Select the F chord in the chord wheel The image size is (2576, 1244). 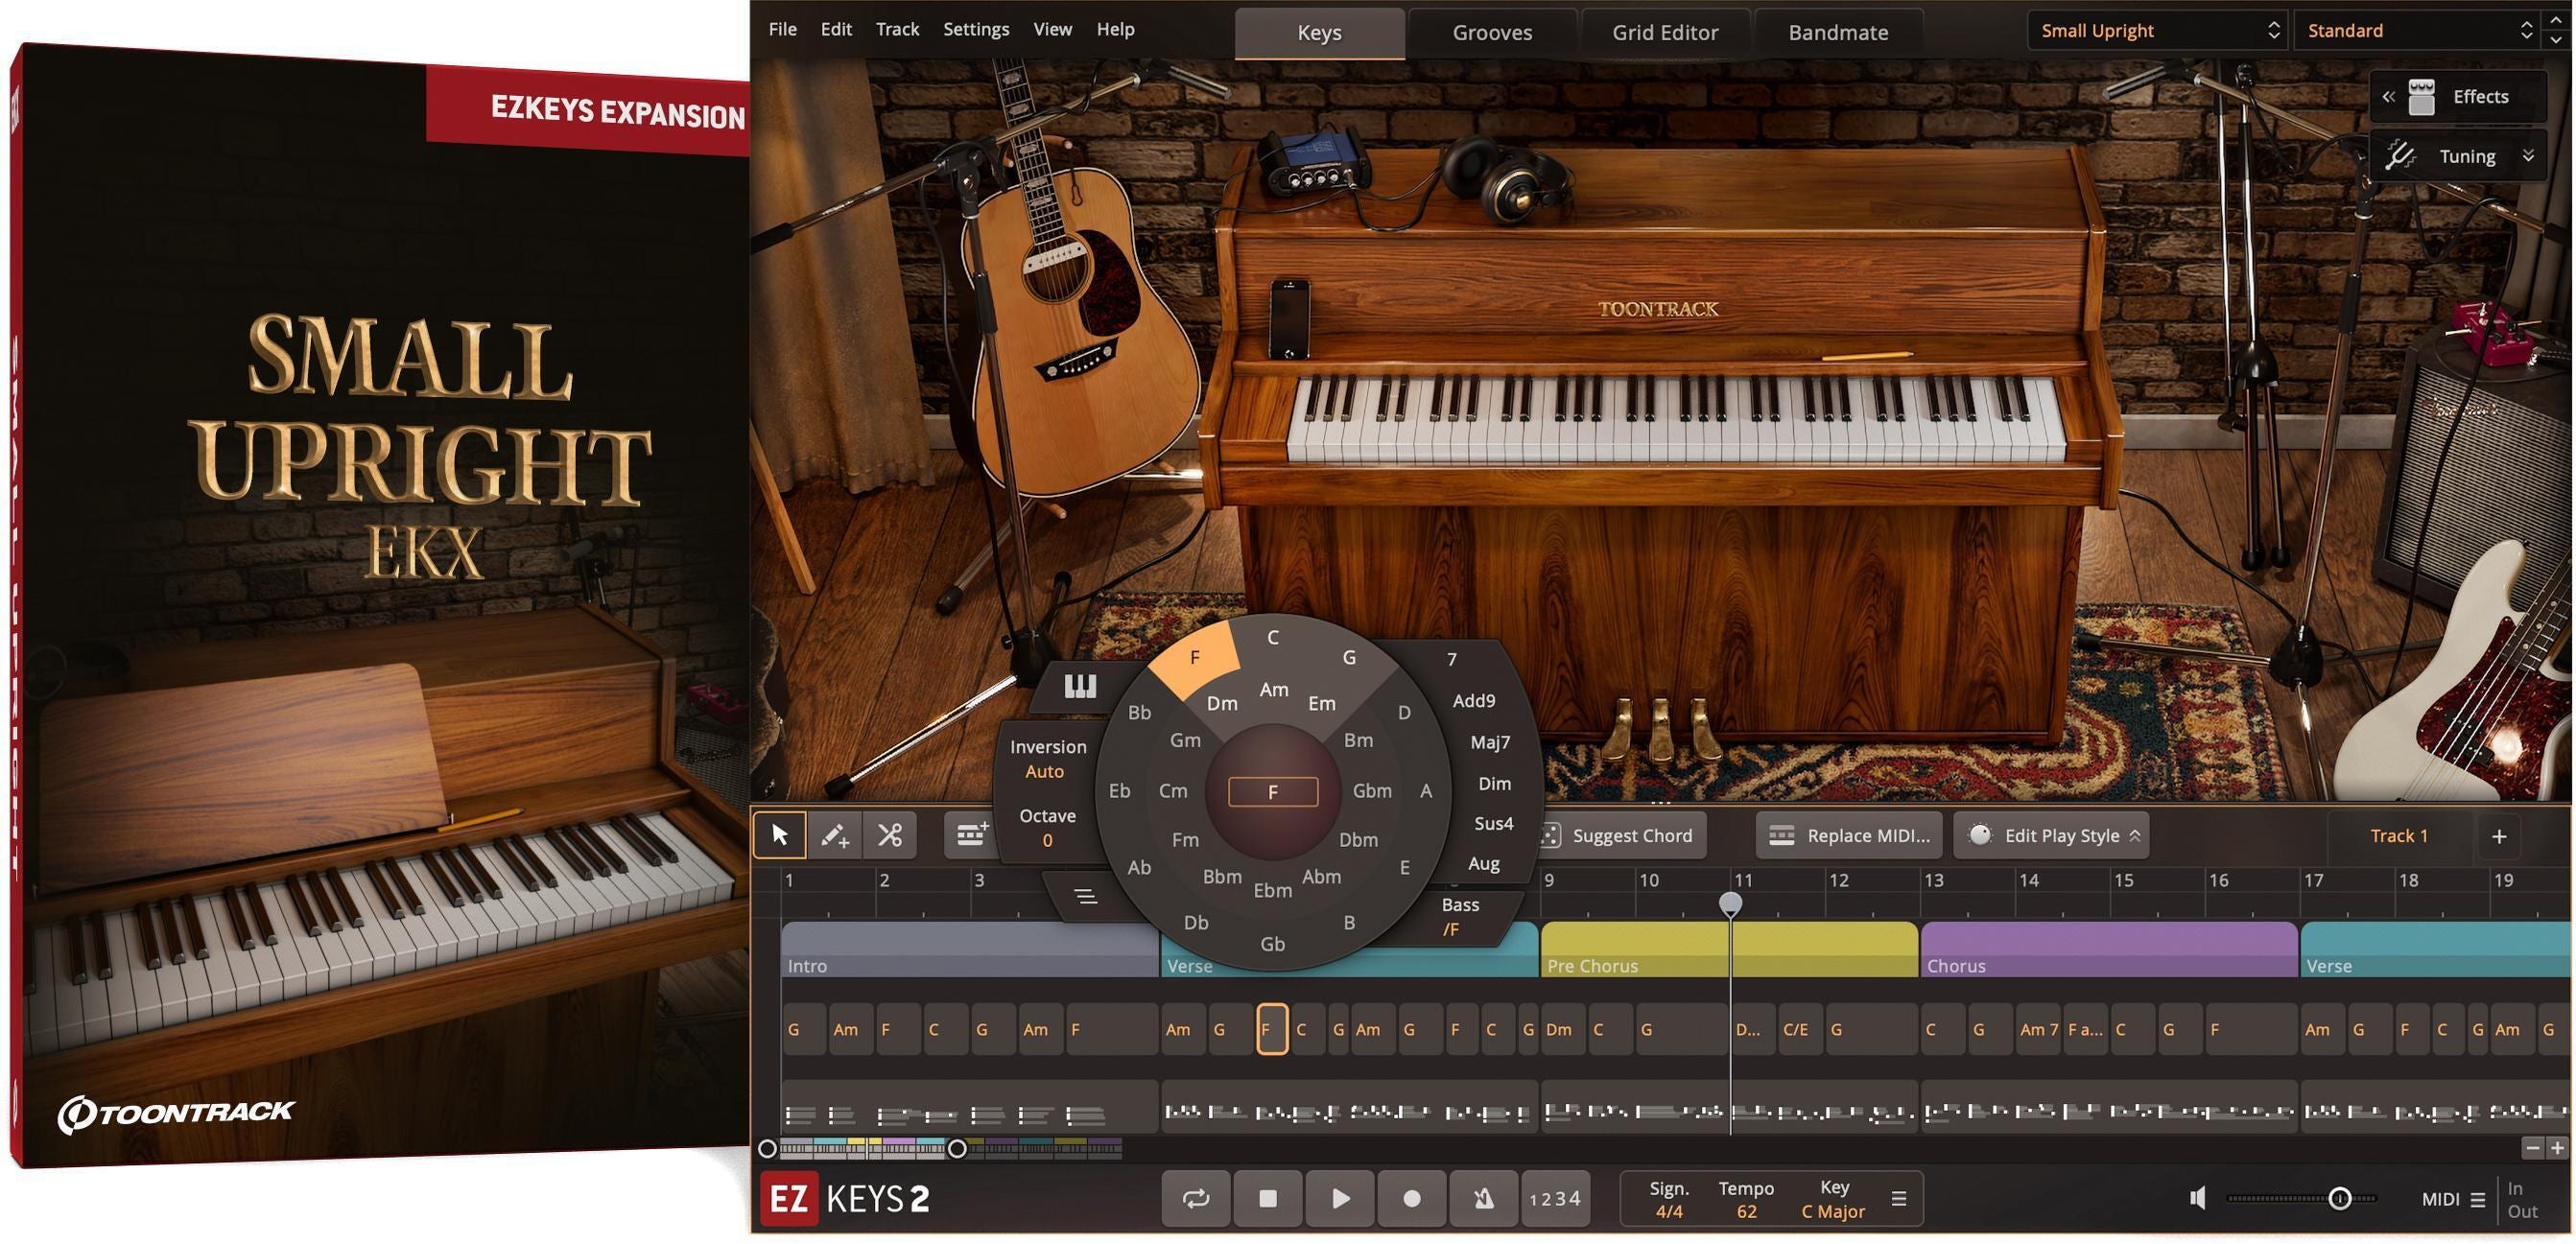pyautogui.click(x=1194, y=658)
